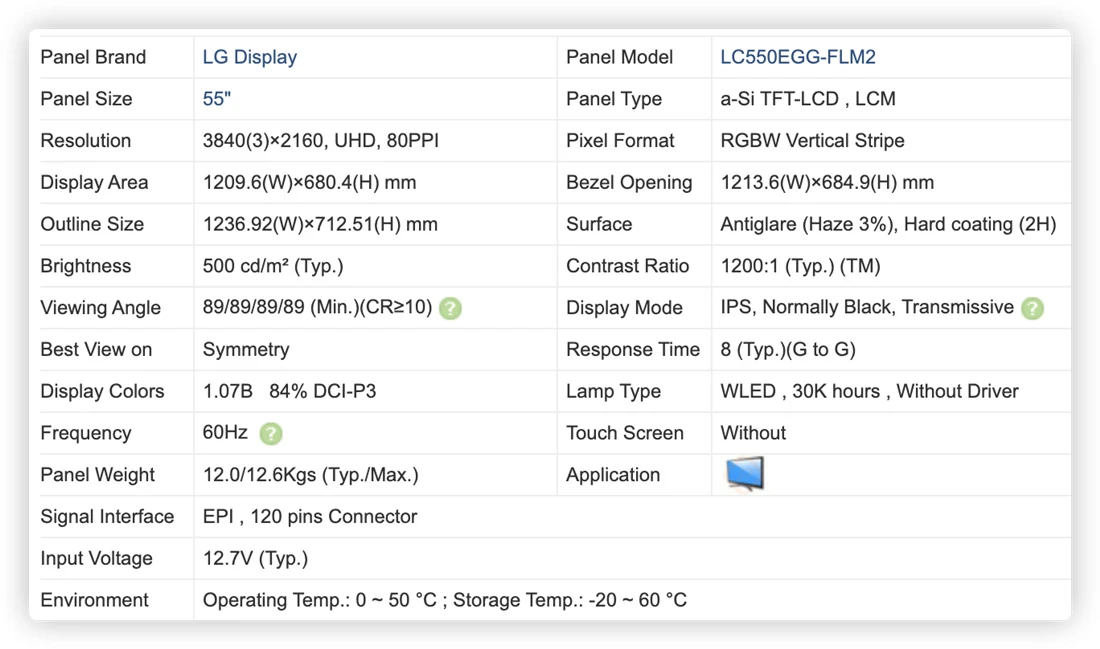Image resolution: width=1100 pixels, height=649 pixels.
Task: Select panel weight 12.0/12.6Kgs (Typ./Max.)
Action: pyautogui.click(x=311, y=475)
